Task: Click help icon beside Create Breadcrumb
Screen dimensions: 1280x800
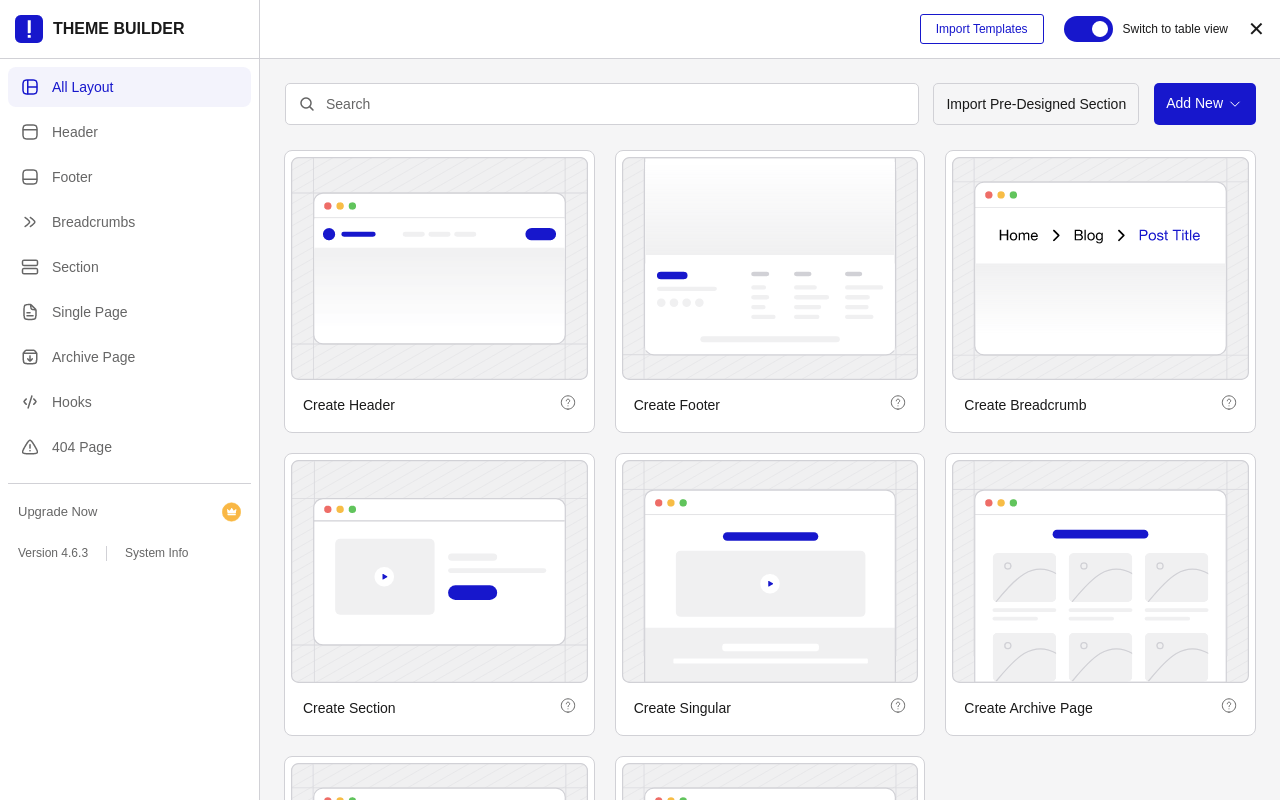Action: coord(1229,402)
